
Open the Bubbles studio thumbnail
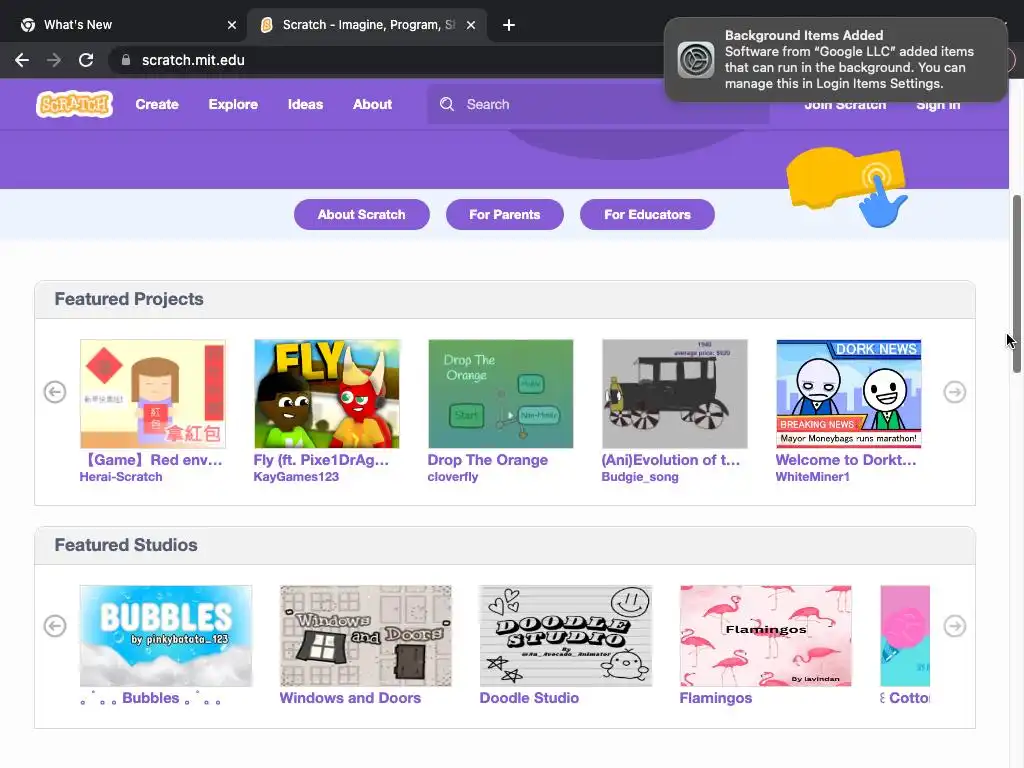coord(166,635)
